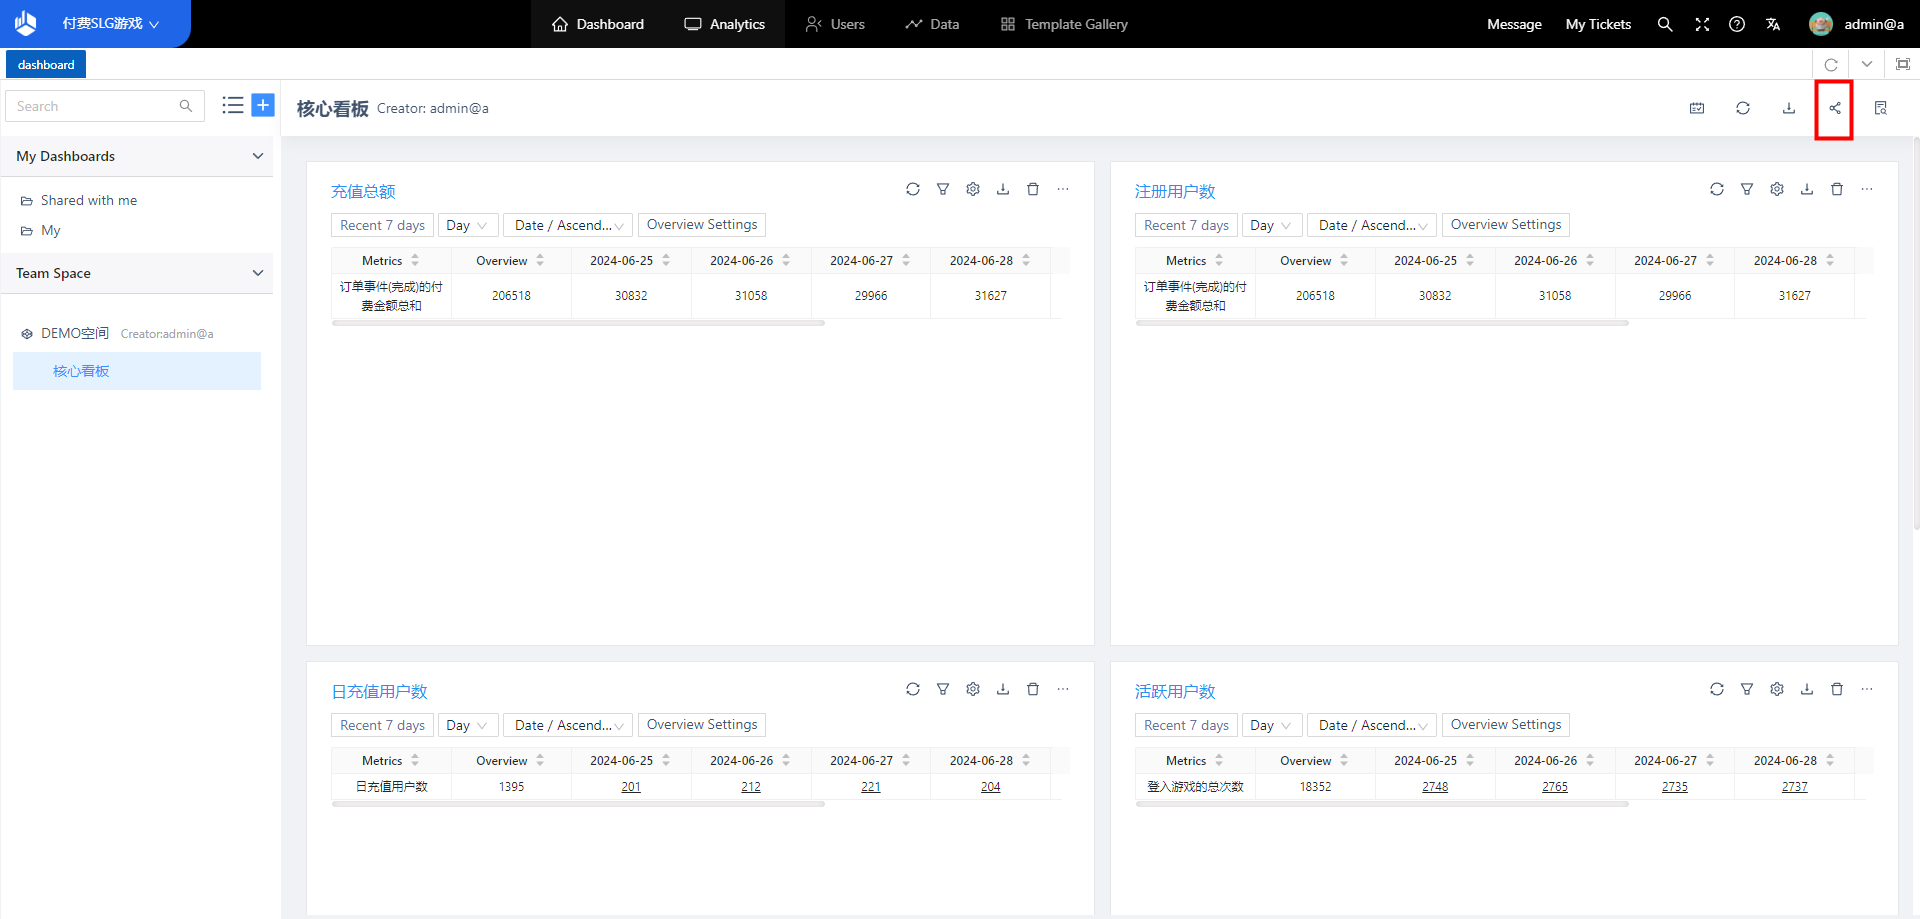Switch to the Analytics menu
Screen dimensions: 1920x919
(724, 24)
